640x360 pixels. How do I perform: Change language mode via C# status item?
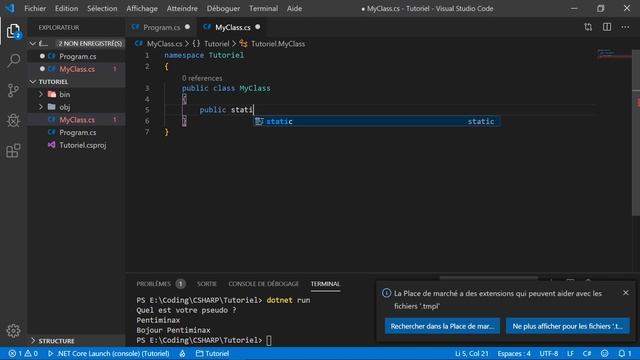tap(587, 353)
